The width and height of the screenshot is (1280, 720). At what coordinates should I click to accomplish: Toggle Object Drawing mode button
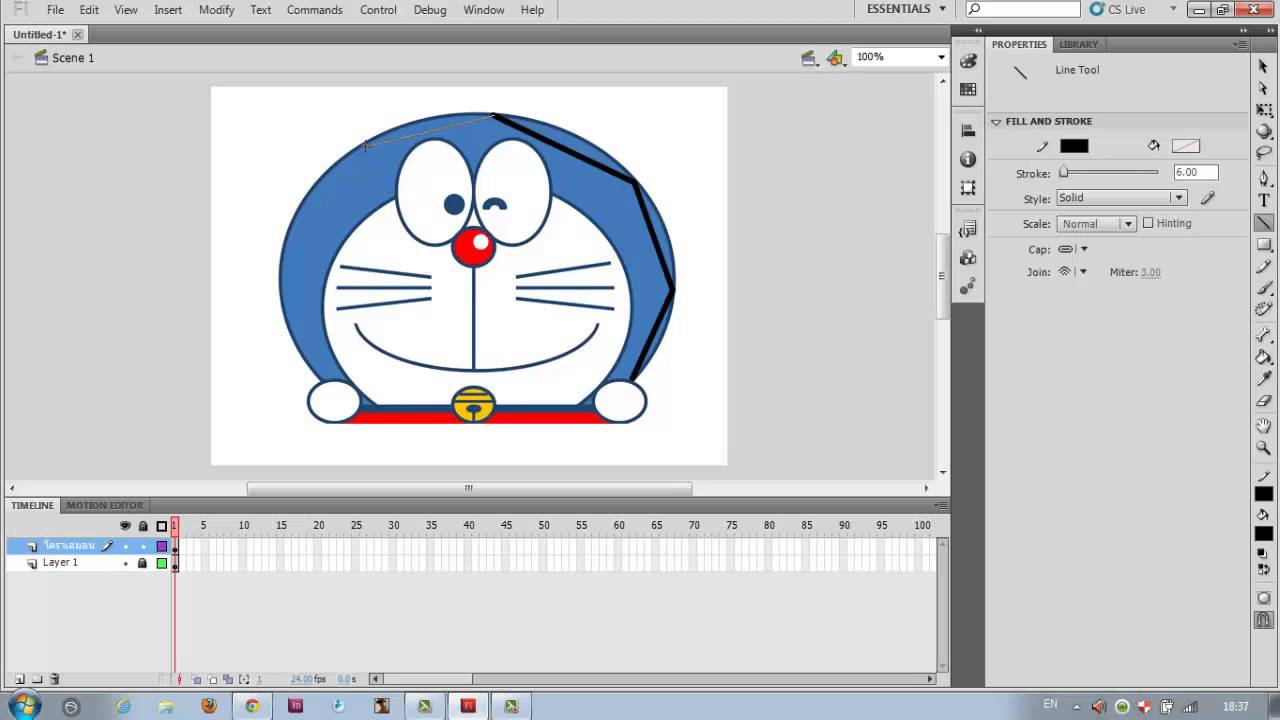(1264, 598)
